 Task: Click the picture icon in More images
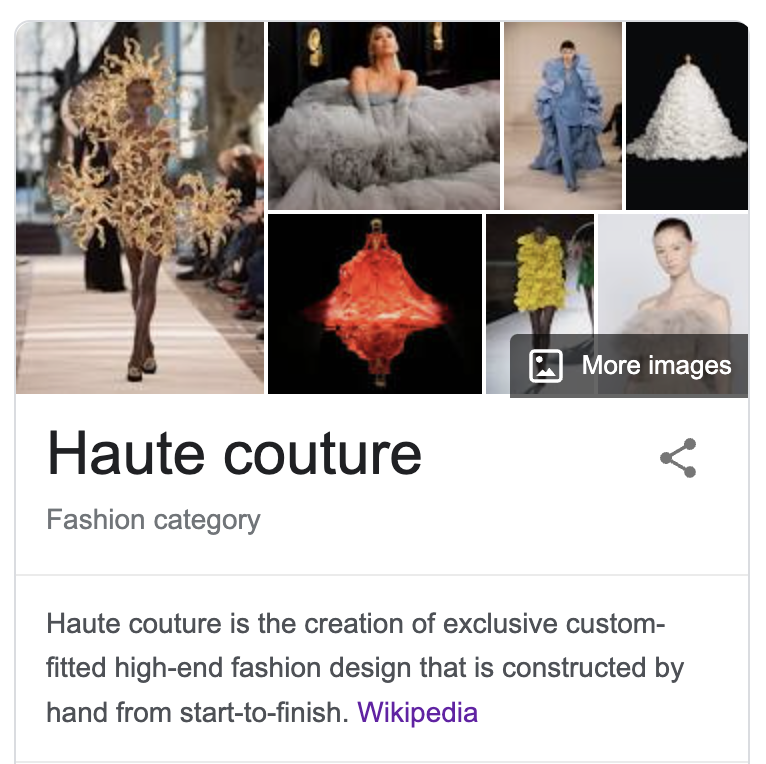pos(546,365)
